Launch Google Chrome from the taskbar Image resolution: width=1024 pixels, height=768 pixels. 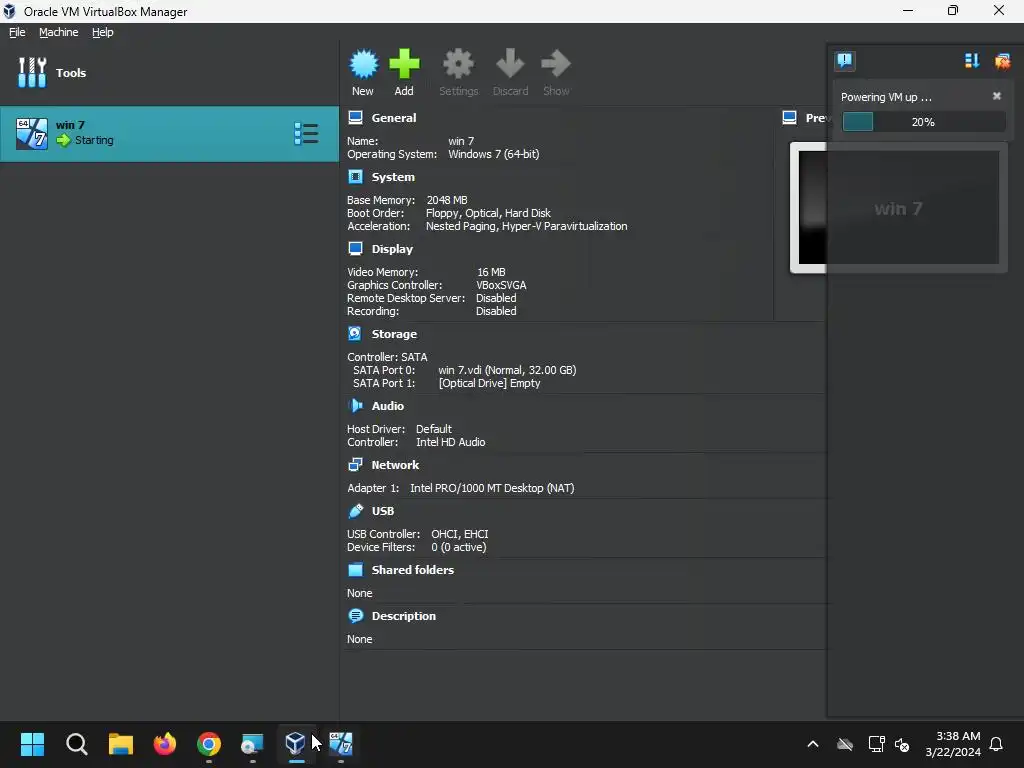[x=209, y=744]
